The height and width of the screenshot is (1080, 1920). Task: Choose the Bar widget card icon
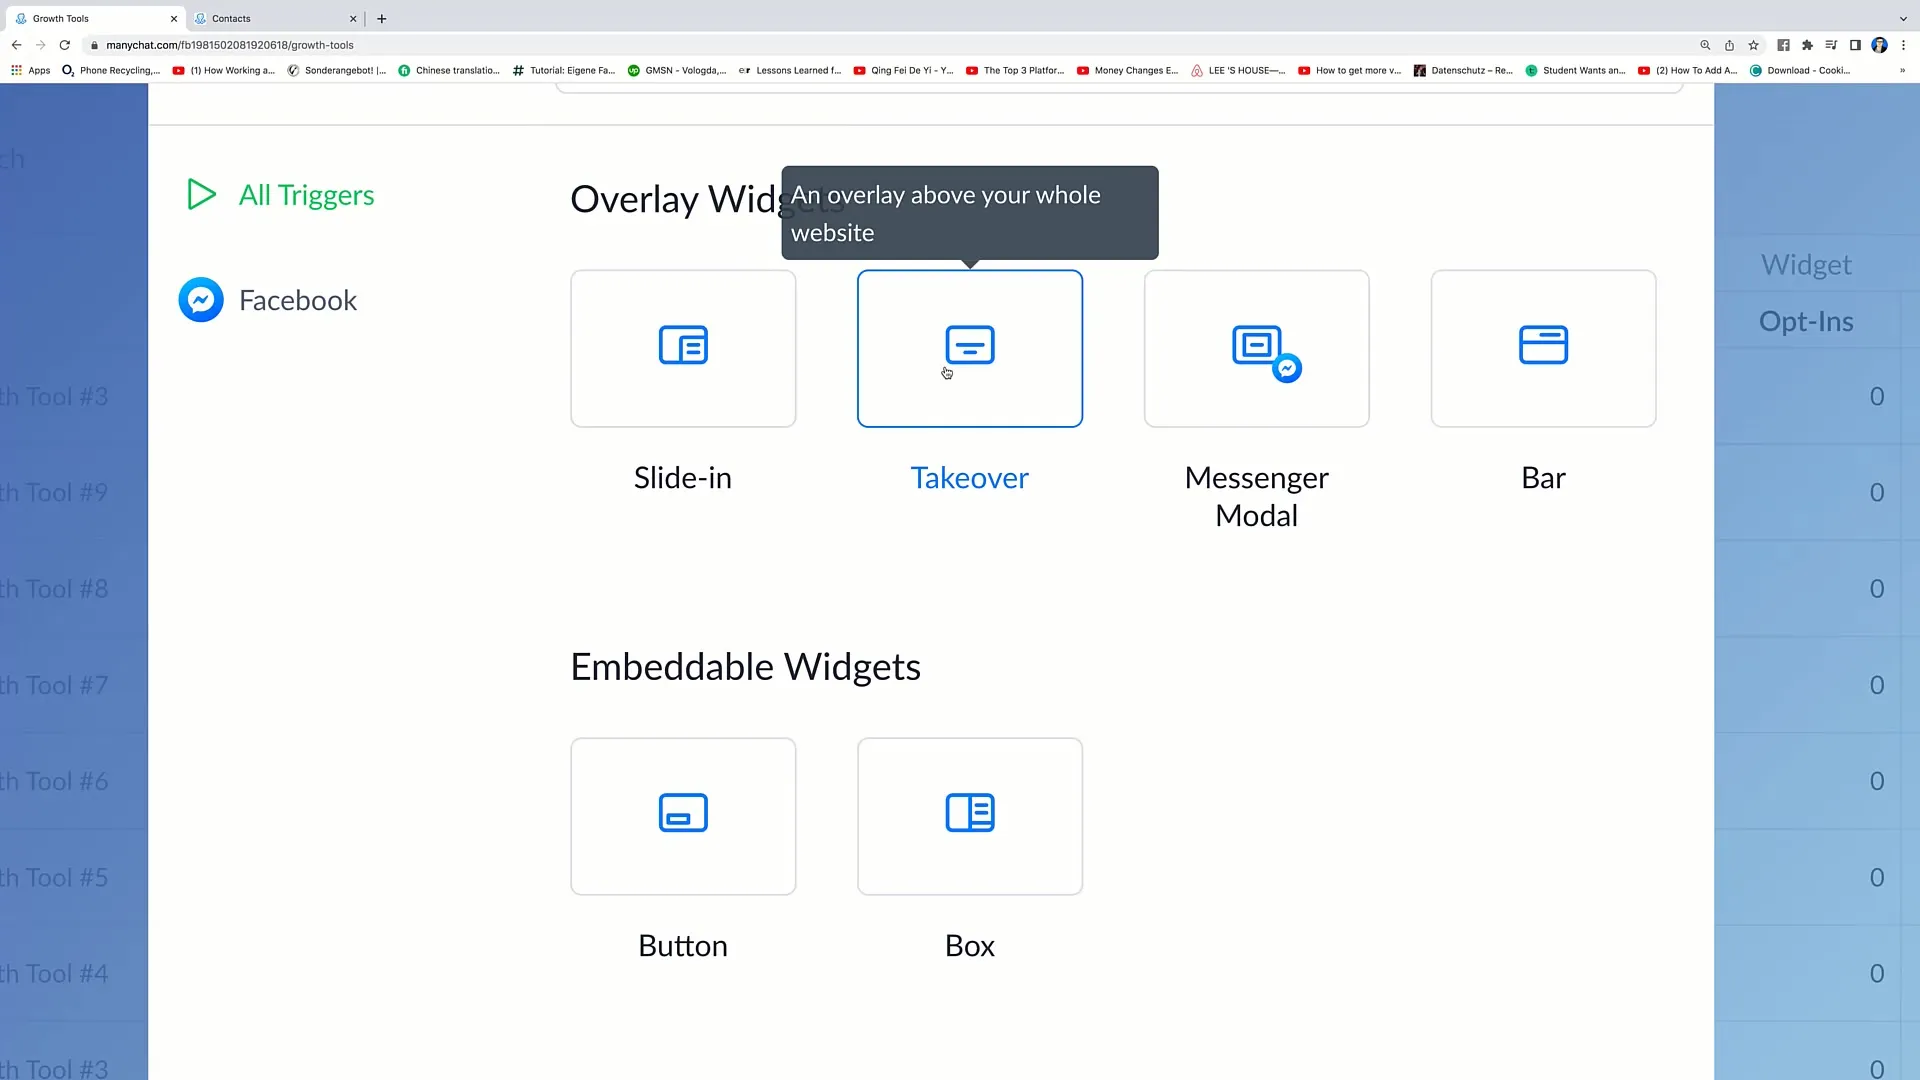tap(1543, 345)
